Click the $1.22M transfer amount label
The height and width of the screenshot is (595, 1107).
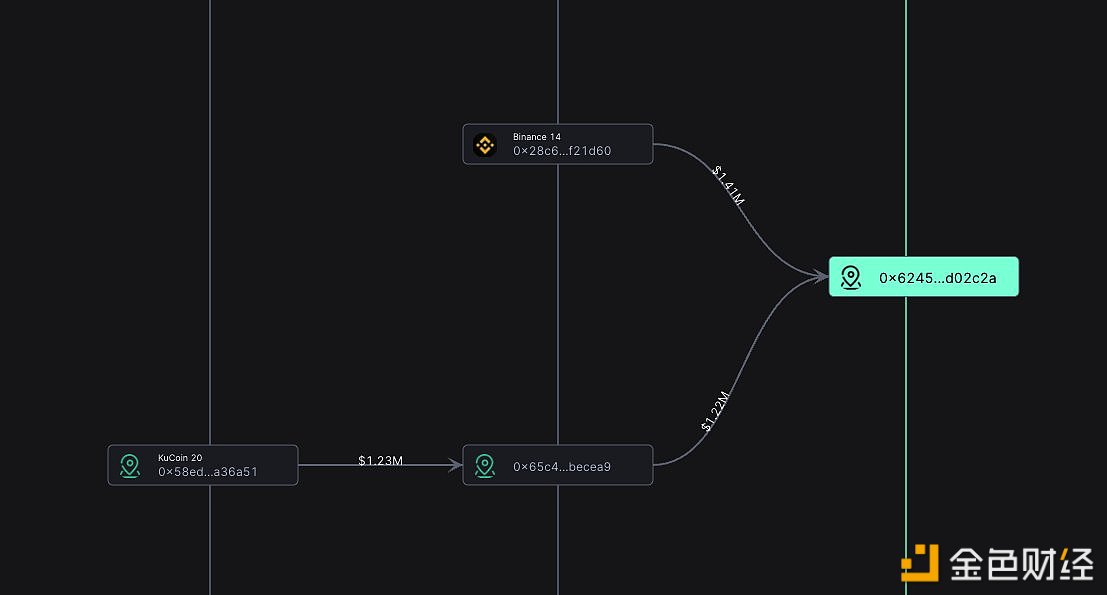point(714,411)
